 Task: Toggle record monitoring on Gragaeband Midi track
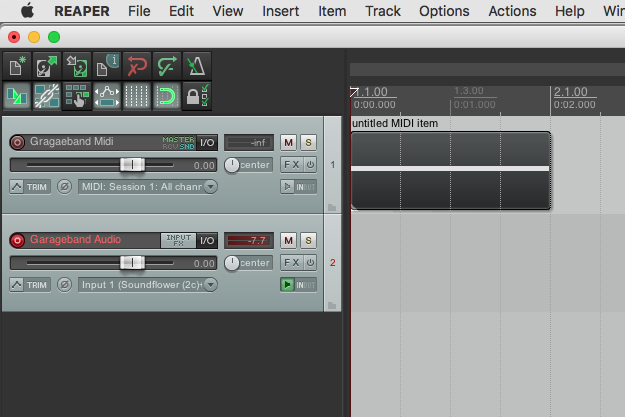[287, 187]
